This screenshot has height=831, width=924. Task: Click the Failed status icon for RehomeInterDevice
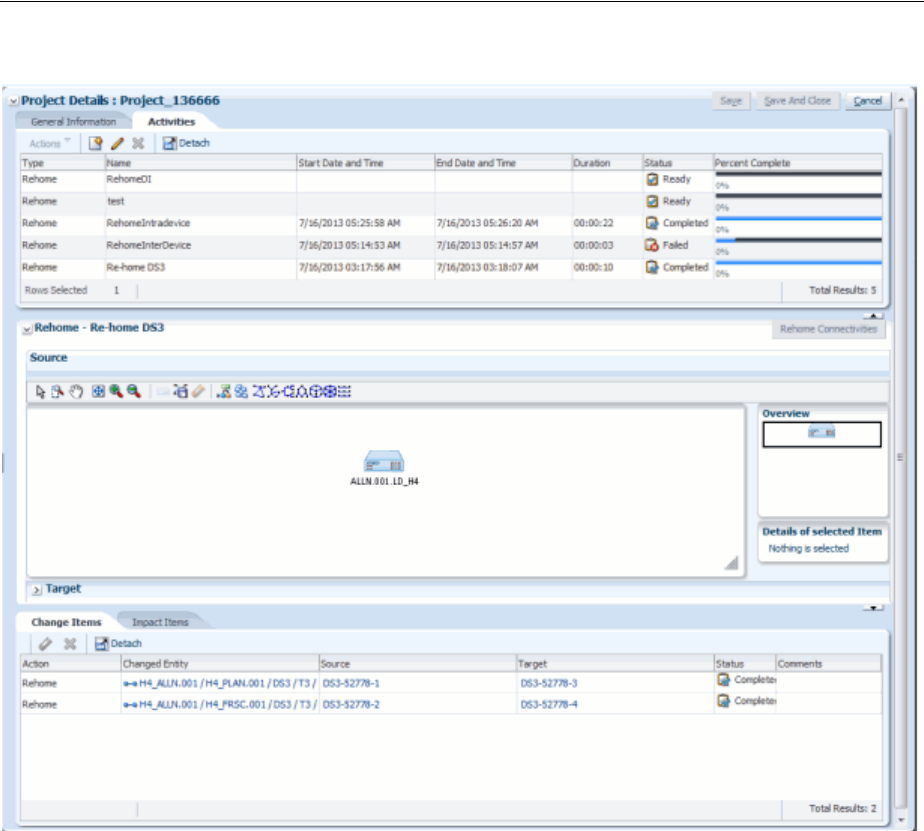tap(652, 245)
